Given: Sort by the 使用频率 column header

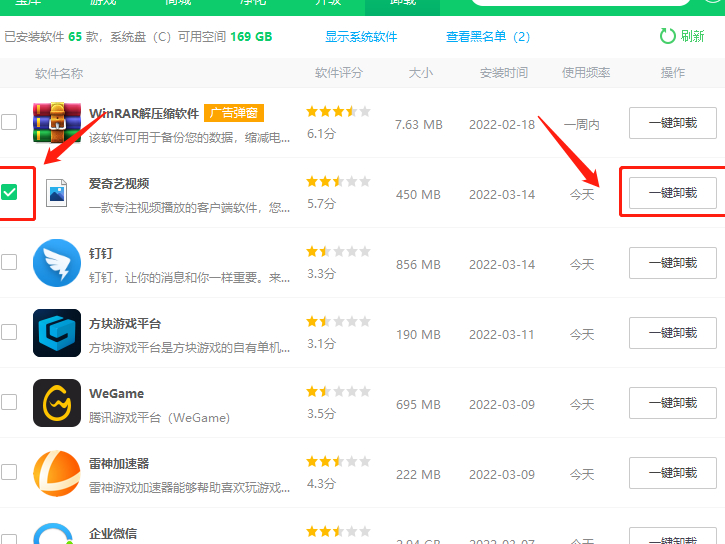Looking at the screenshot, I should (586, 73).
